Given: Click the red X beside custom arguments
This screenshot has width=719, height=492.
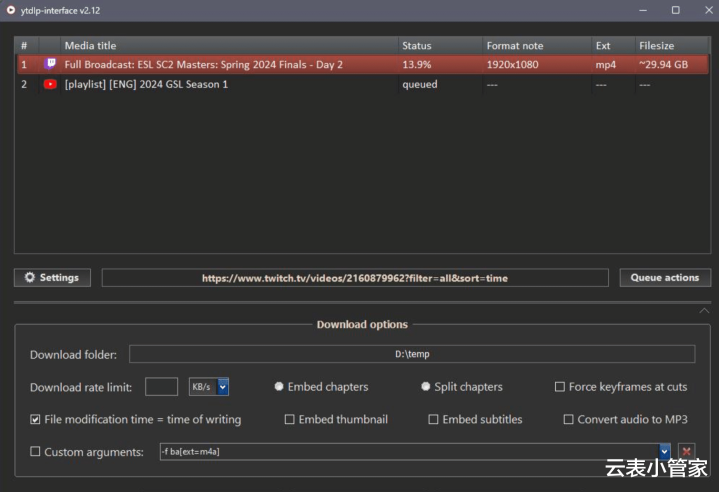Looking at the screenshot, I should click(x=686, y=452).
